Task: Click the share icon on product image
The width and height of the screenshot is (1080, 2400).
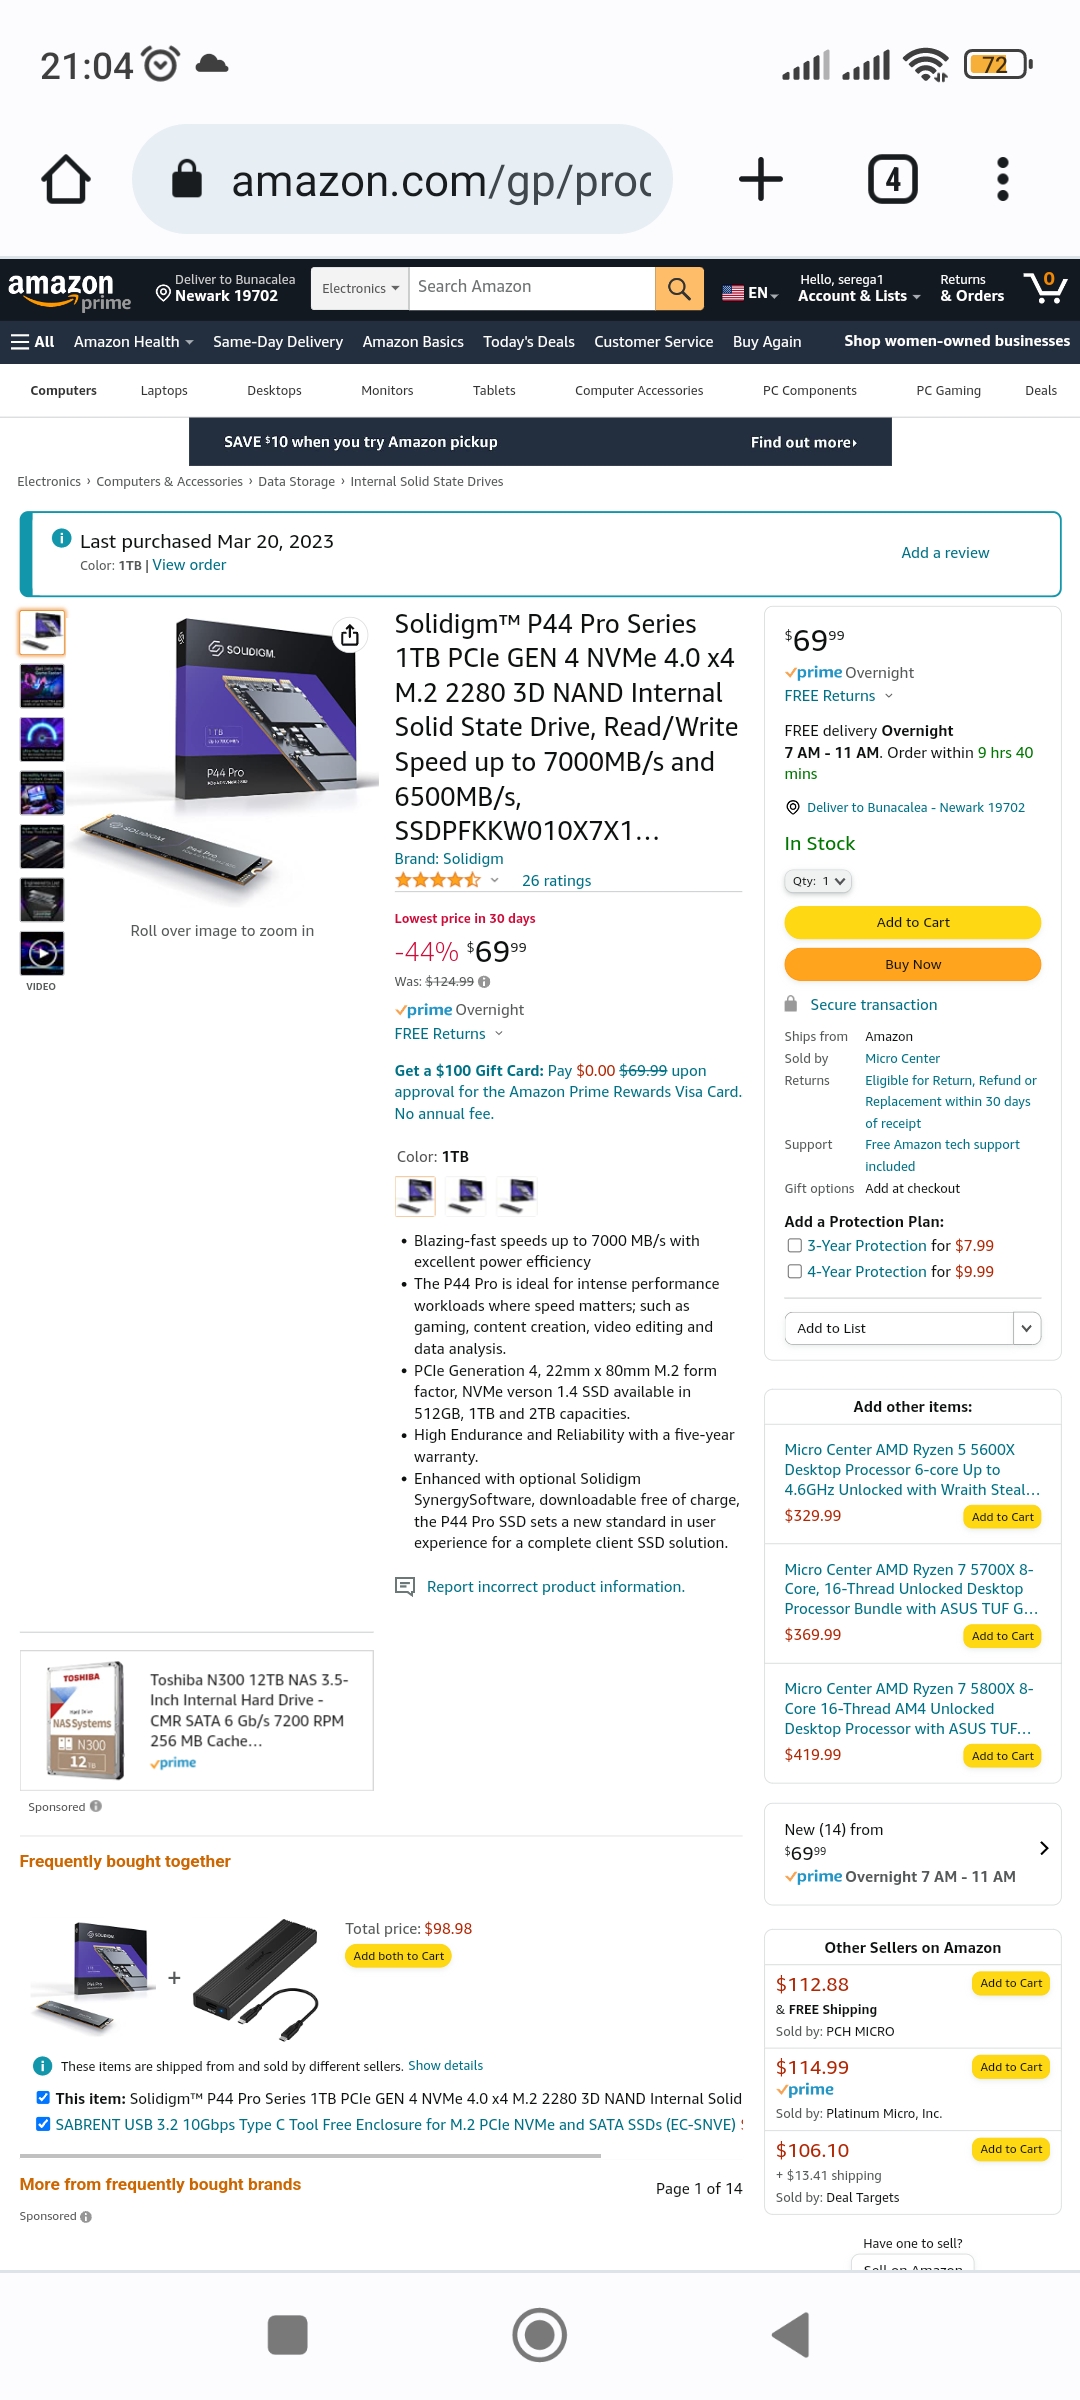Action: coord(349,636)
